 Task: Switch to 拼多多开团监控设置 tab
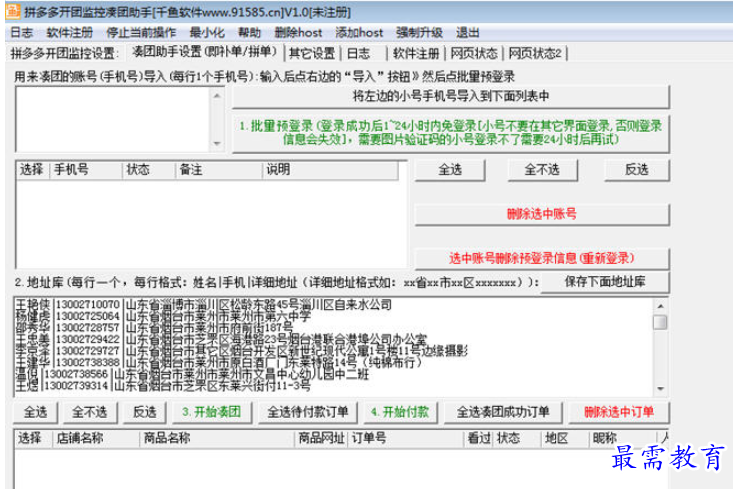[x=63, y=53]
